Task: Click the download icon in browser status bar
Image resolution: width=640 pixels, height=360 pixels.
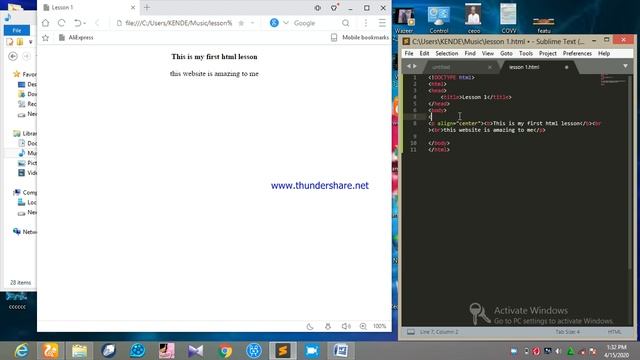Action: tap(328, 326)
